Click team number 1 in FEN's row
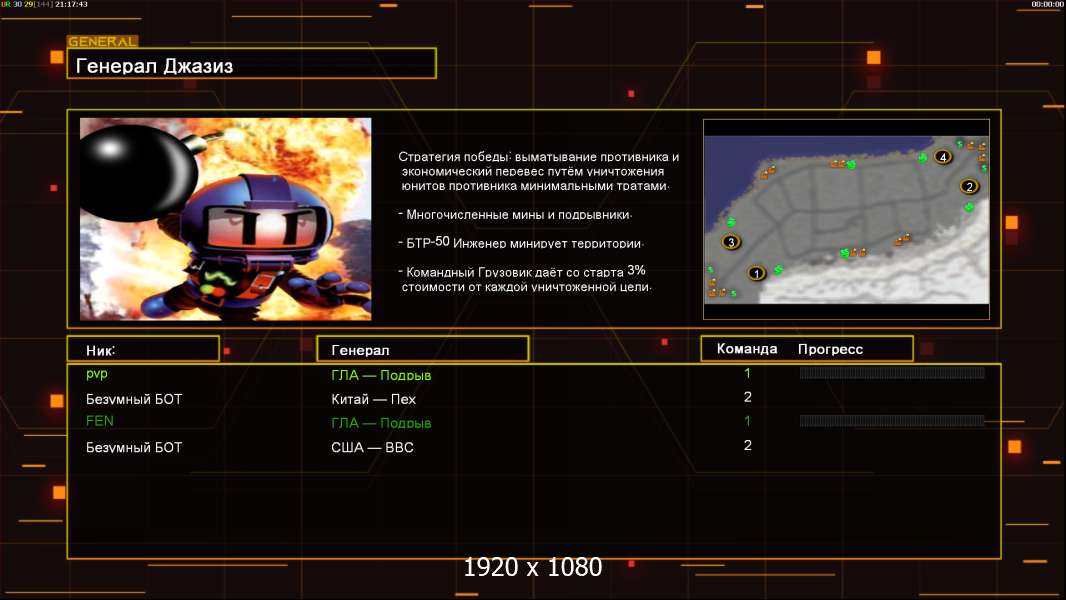This screenshot has height=600, width=1066. tap(747, 421)
